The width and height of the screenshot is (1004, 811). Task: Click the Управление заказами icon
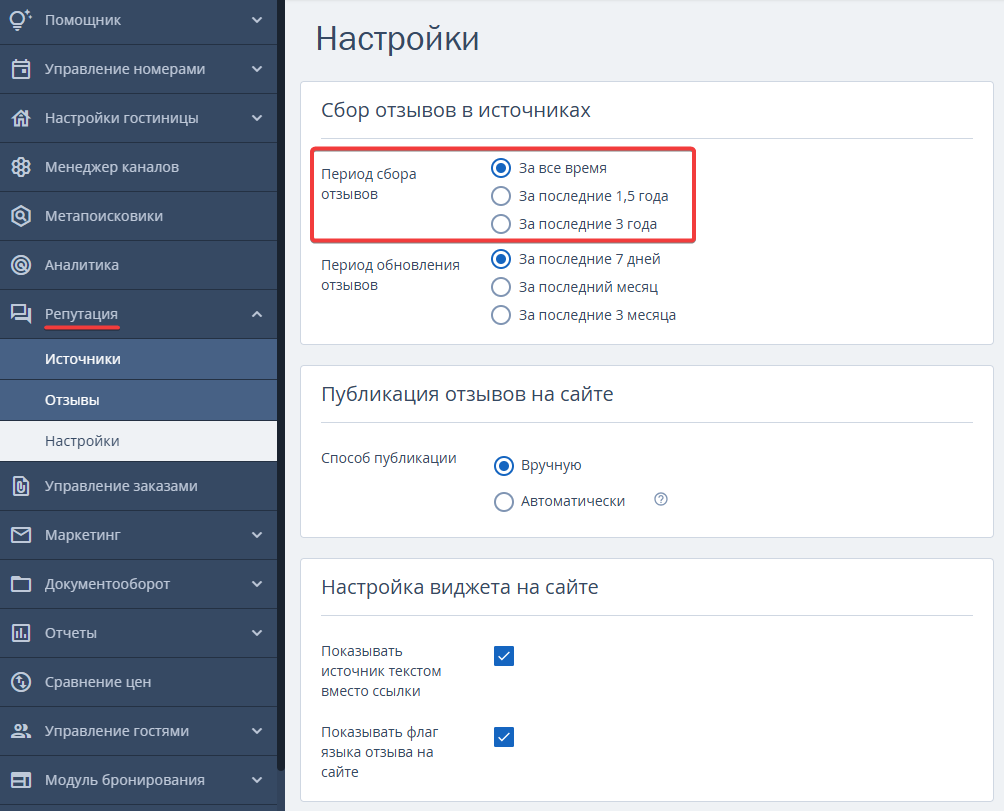pyautogui.click(x=21, y=486)
